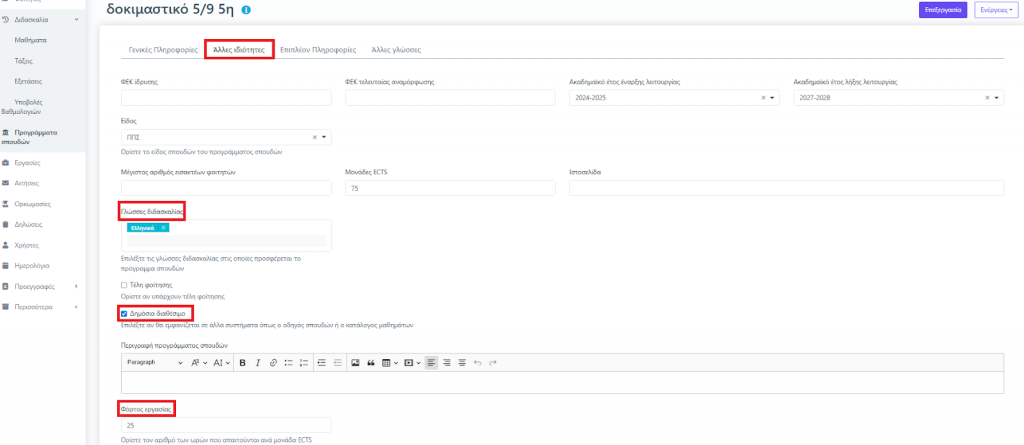Viewport: 1024px width, 445px height.
Task: Insert a block quote in the description
Action: click(x=370, y=362)
